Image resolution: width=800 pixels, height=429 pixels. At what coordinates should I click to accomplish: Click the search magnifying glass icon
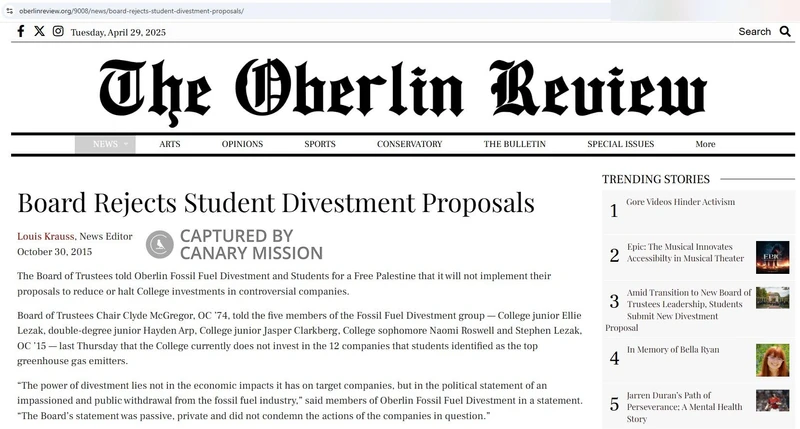pyautogui.click(x=785, y=31)
